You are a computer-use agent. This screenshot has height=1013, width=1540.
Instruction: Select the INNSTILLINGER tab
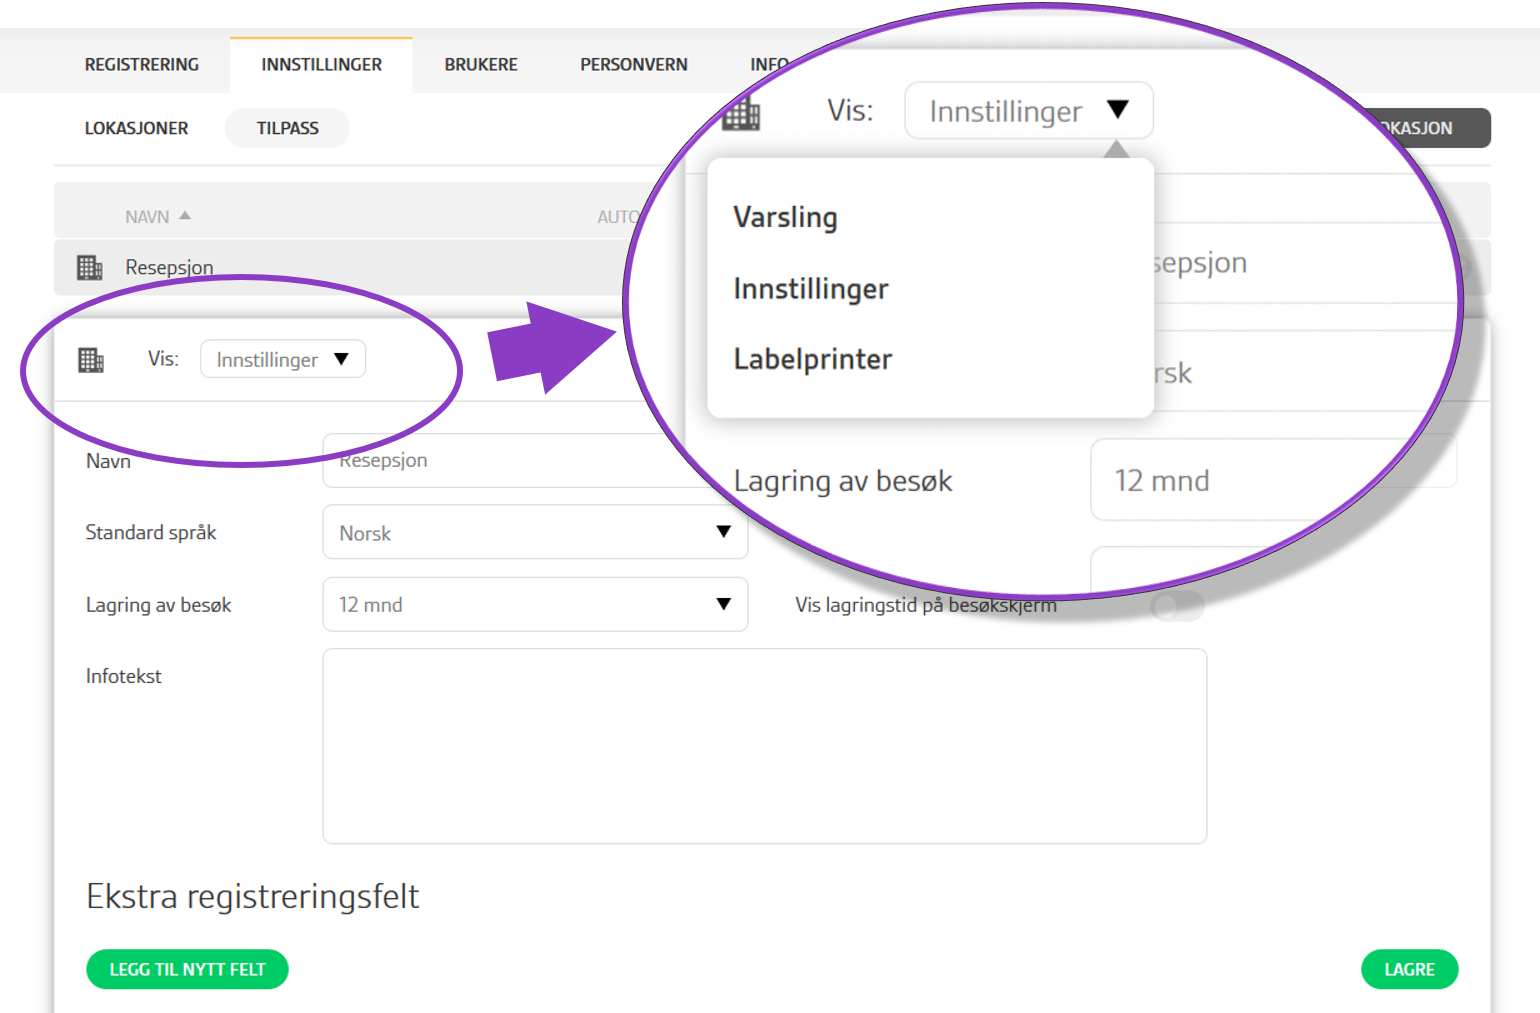[321, 65]
